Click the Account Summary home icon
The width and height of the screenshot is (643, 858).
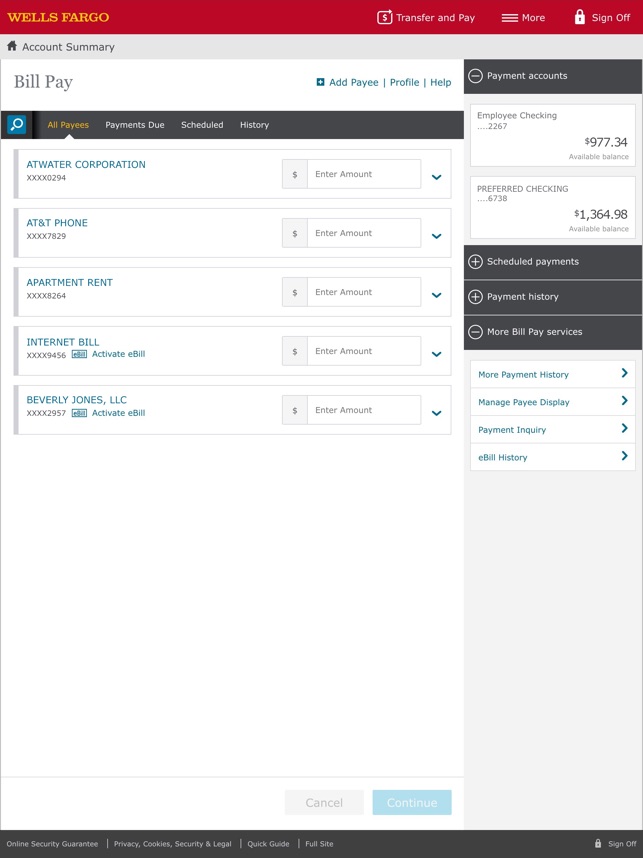(x=12, y=46)
